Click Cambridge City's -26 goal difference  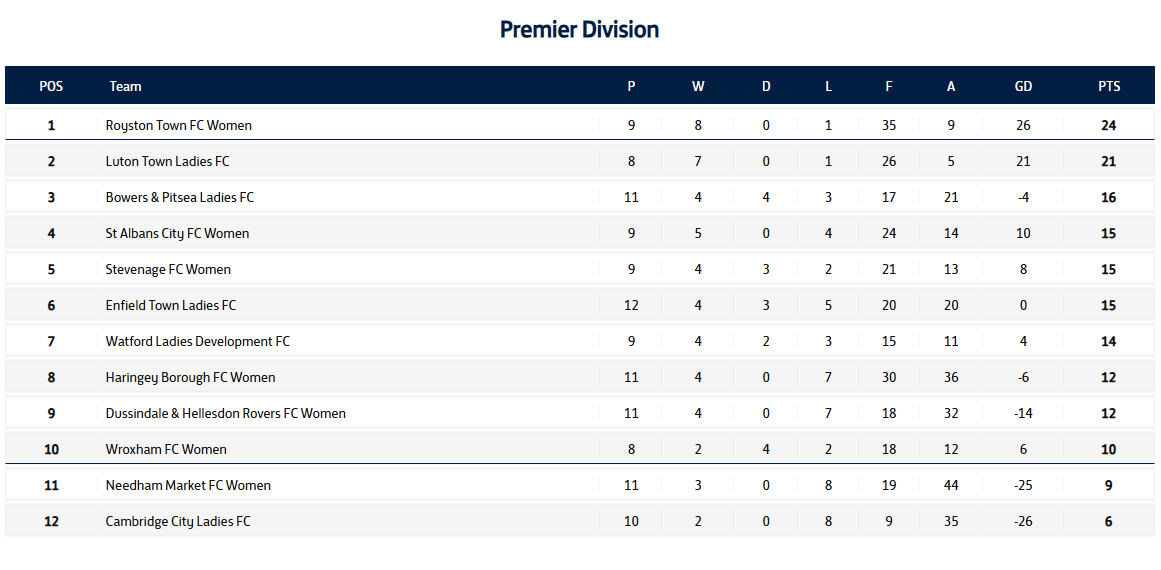[1023, 521]
